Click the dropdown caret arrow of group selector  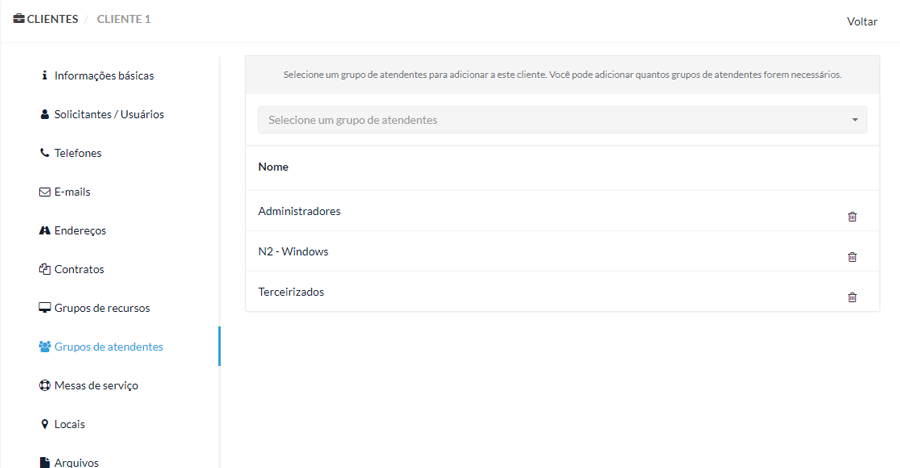855,120
